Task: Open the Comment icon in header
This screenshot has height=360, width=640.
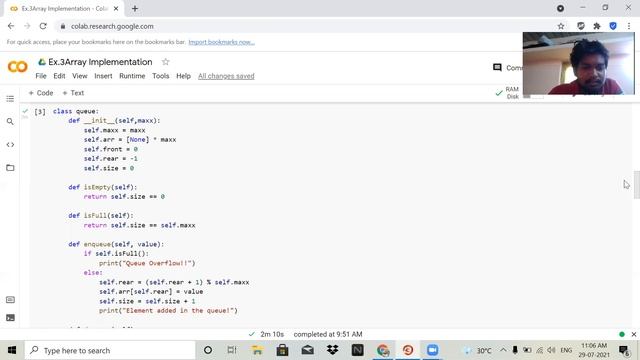Action: [497, 67]
